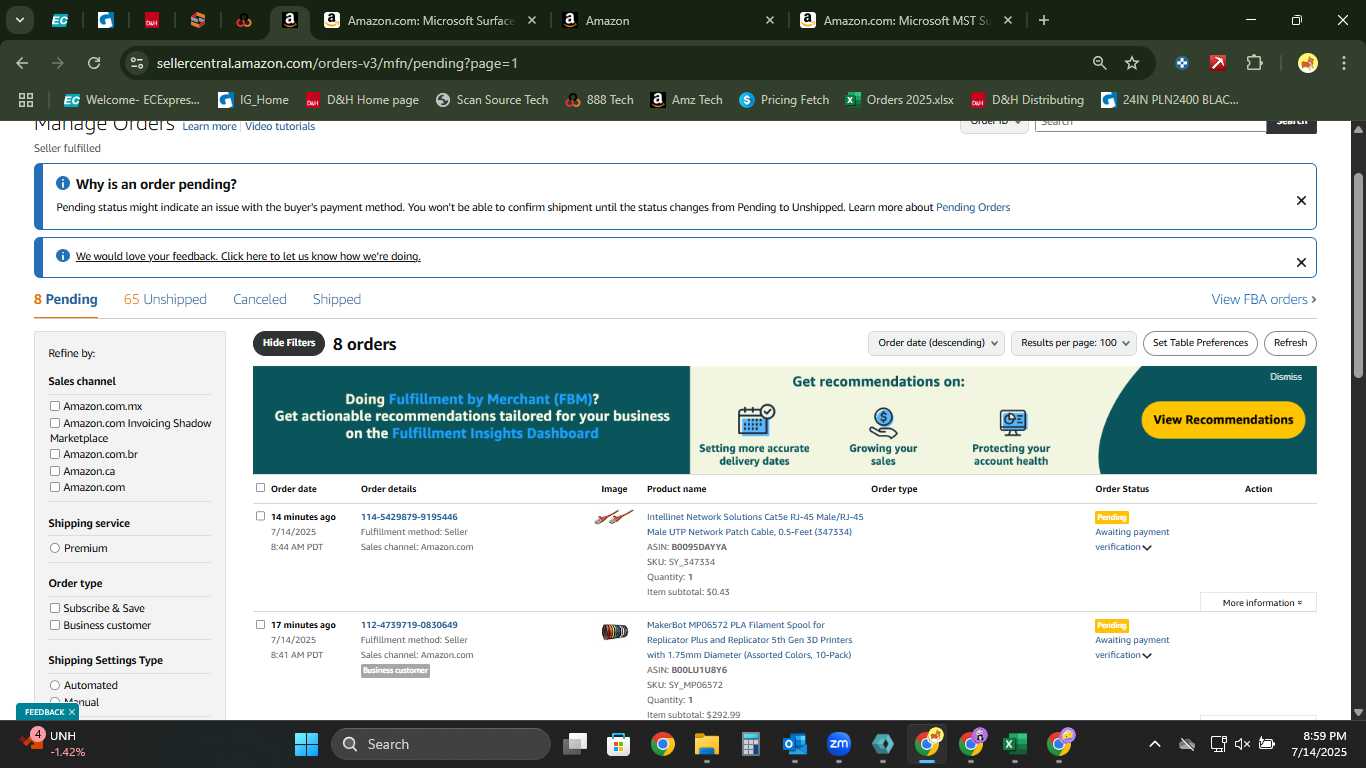
Task: Open the site information icon in address bar
Action: click(x=137, y=63)
